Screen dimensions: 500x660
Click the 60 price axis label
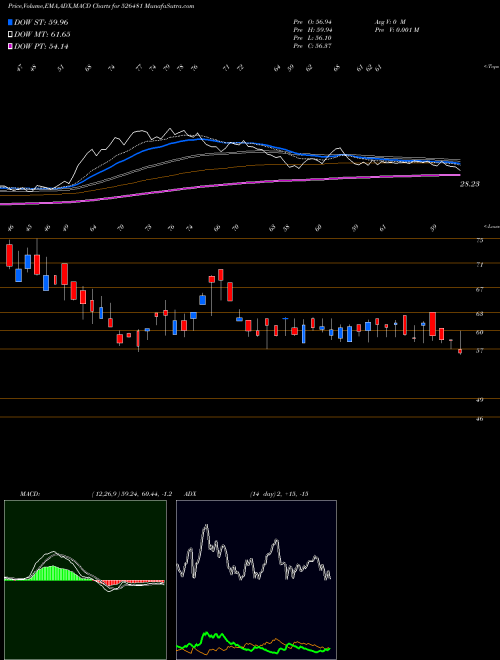pos(479,333)
